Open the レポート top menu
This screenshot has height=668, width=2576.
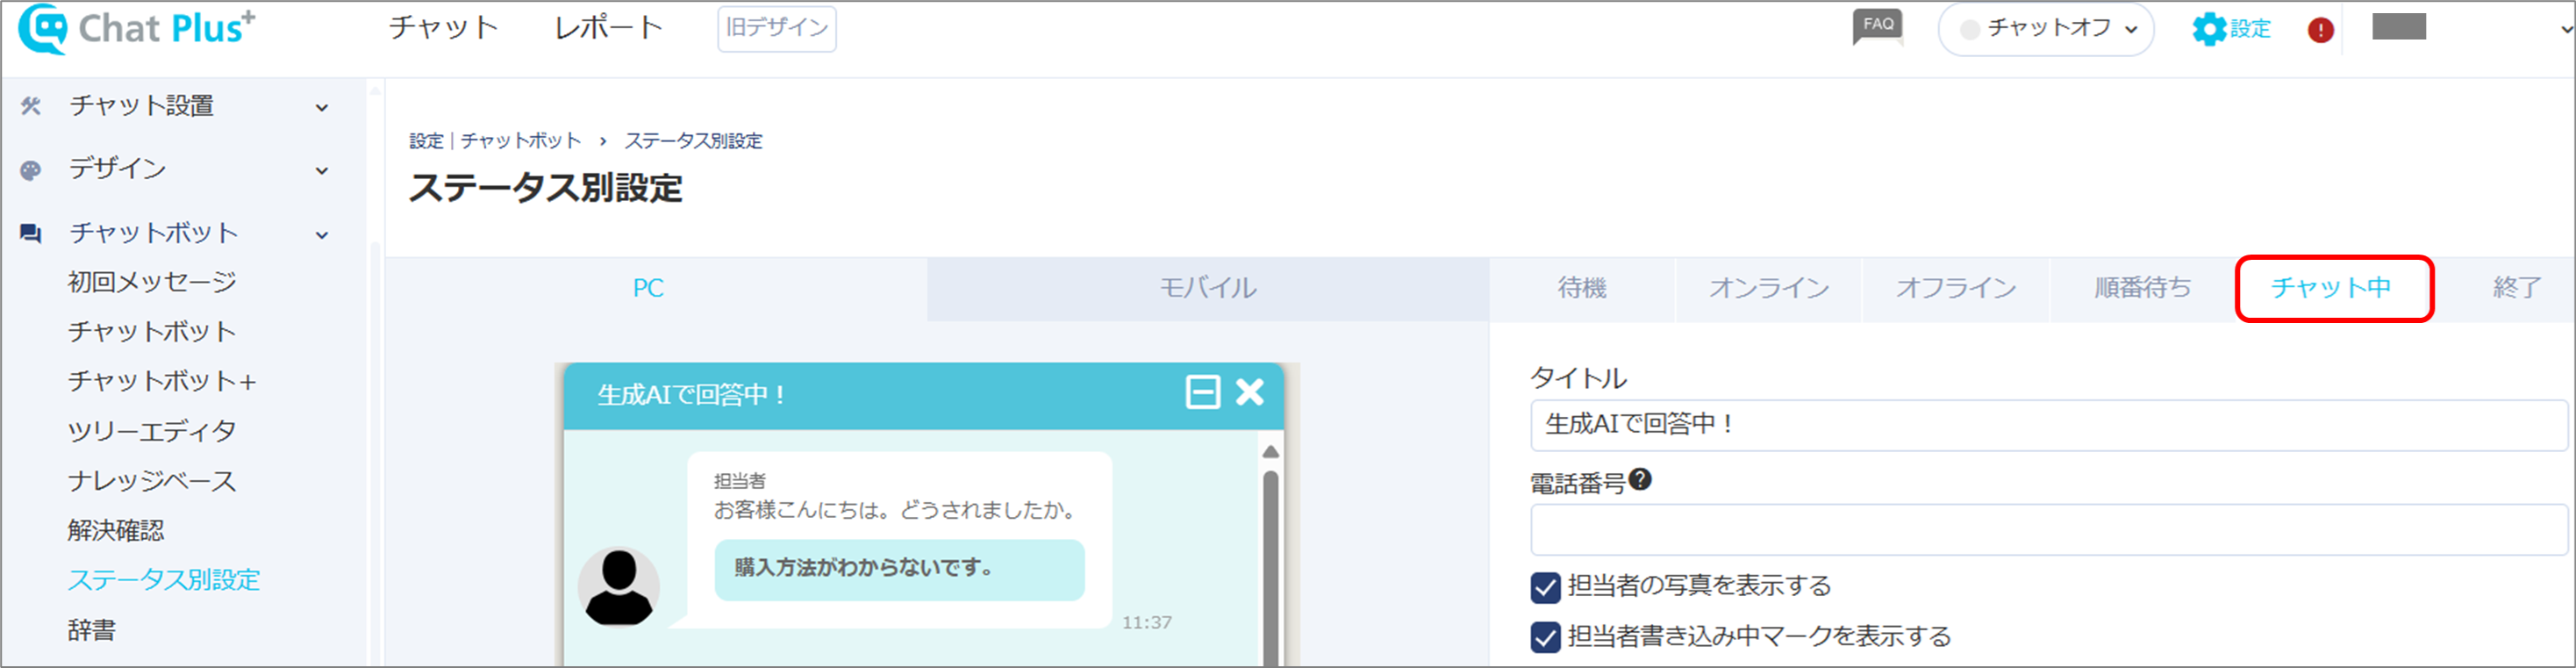point(608,28)
